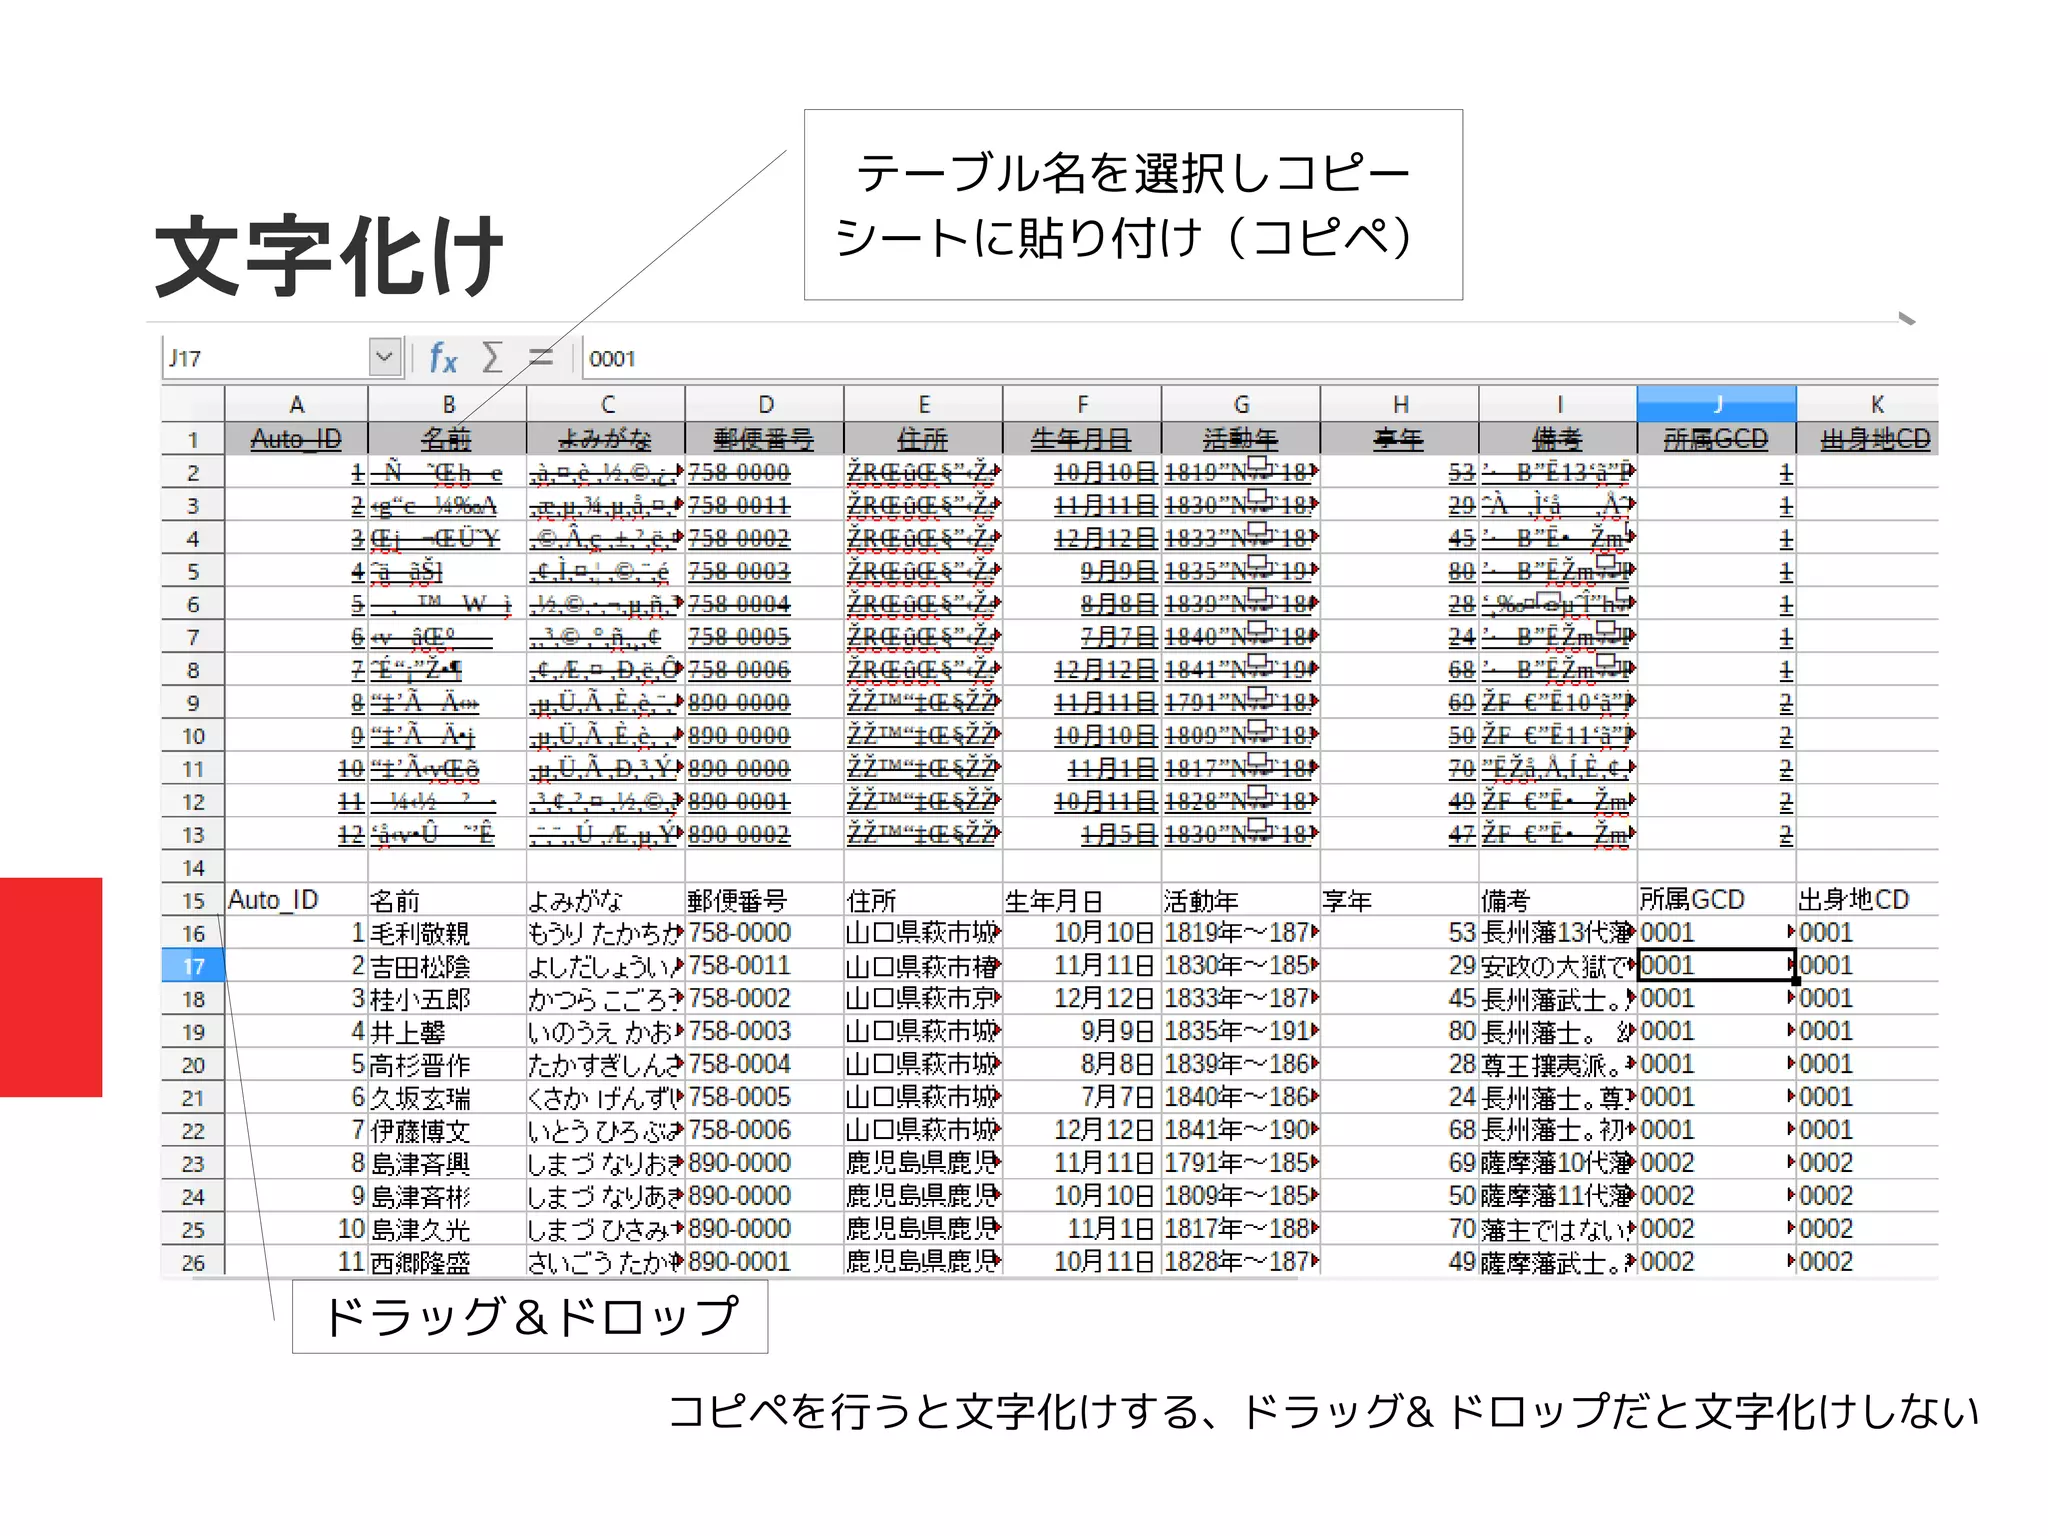The width and height of the screenshot is (2048, 1536).
Task: Click the formula input line showing 0001
Action: [x=1260, y=358]
